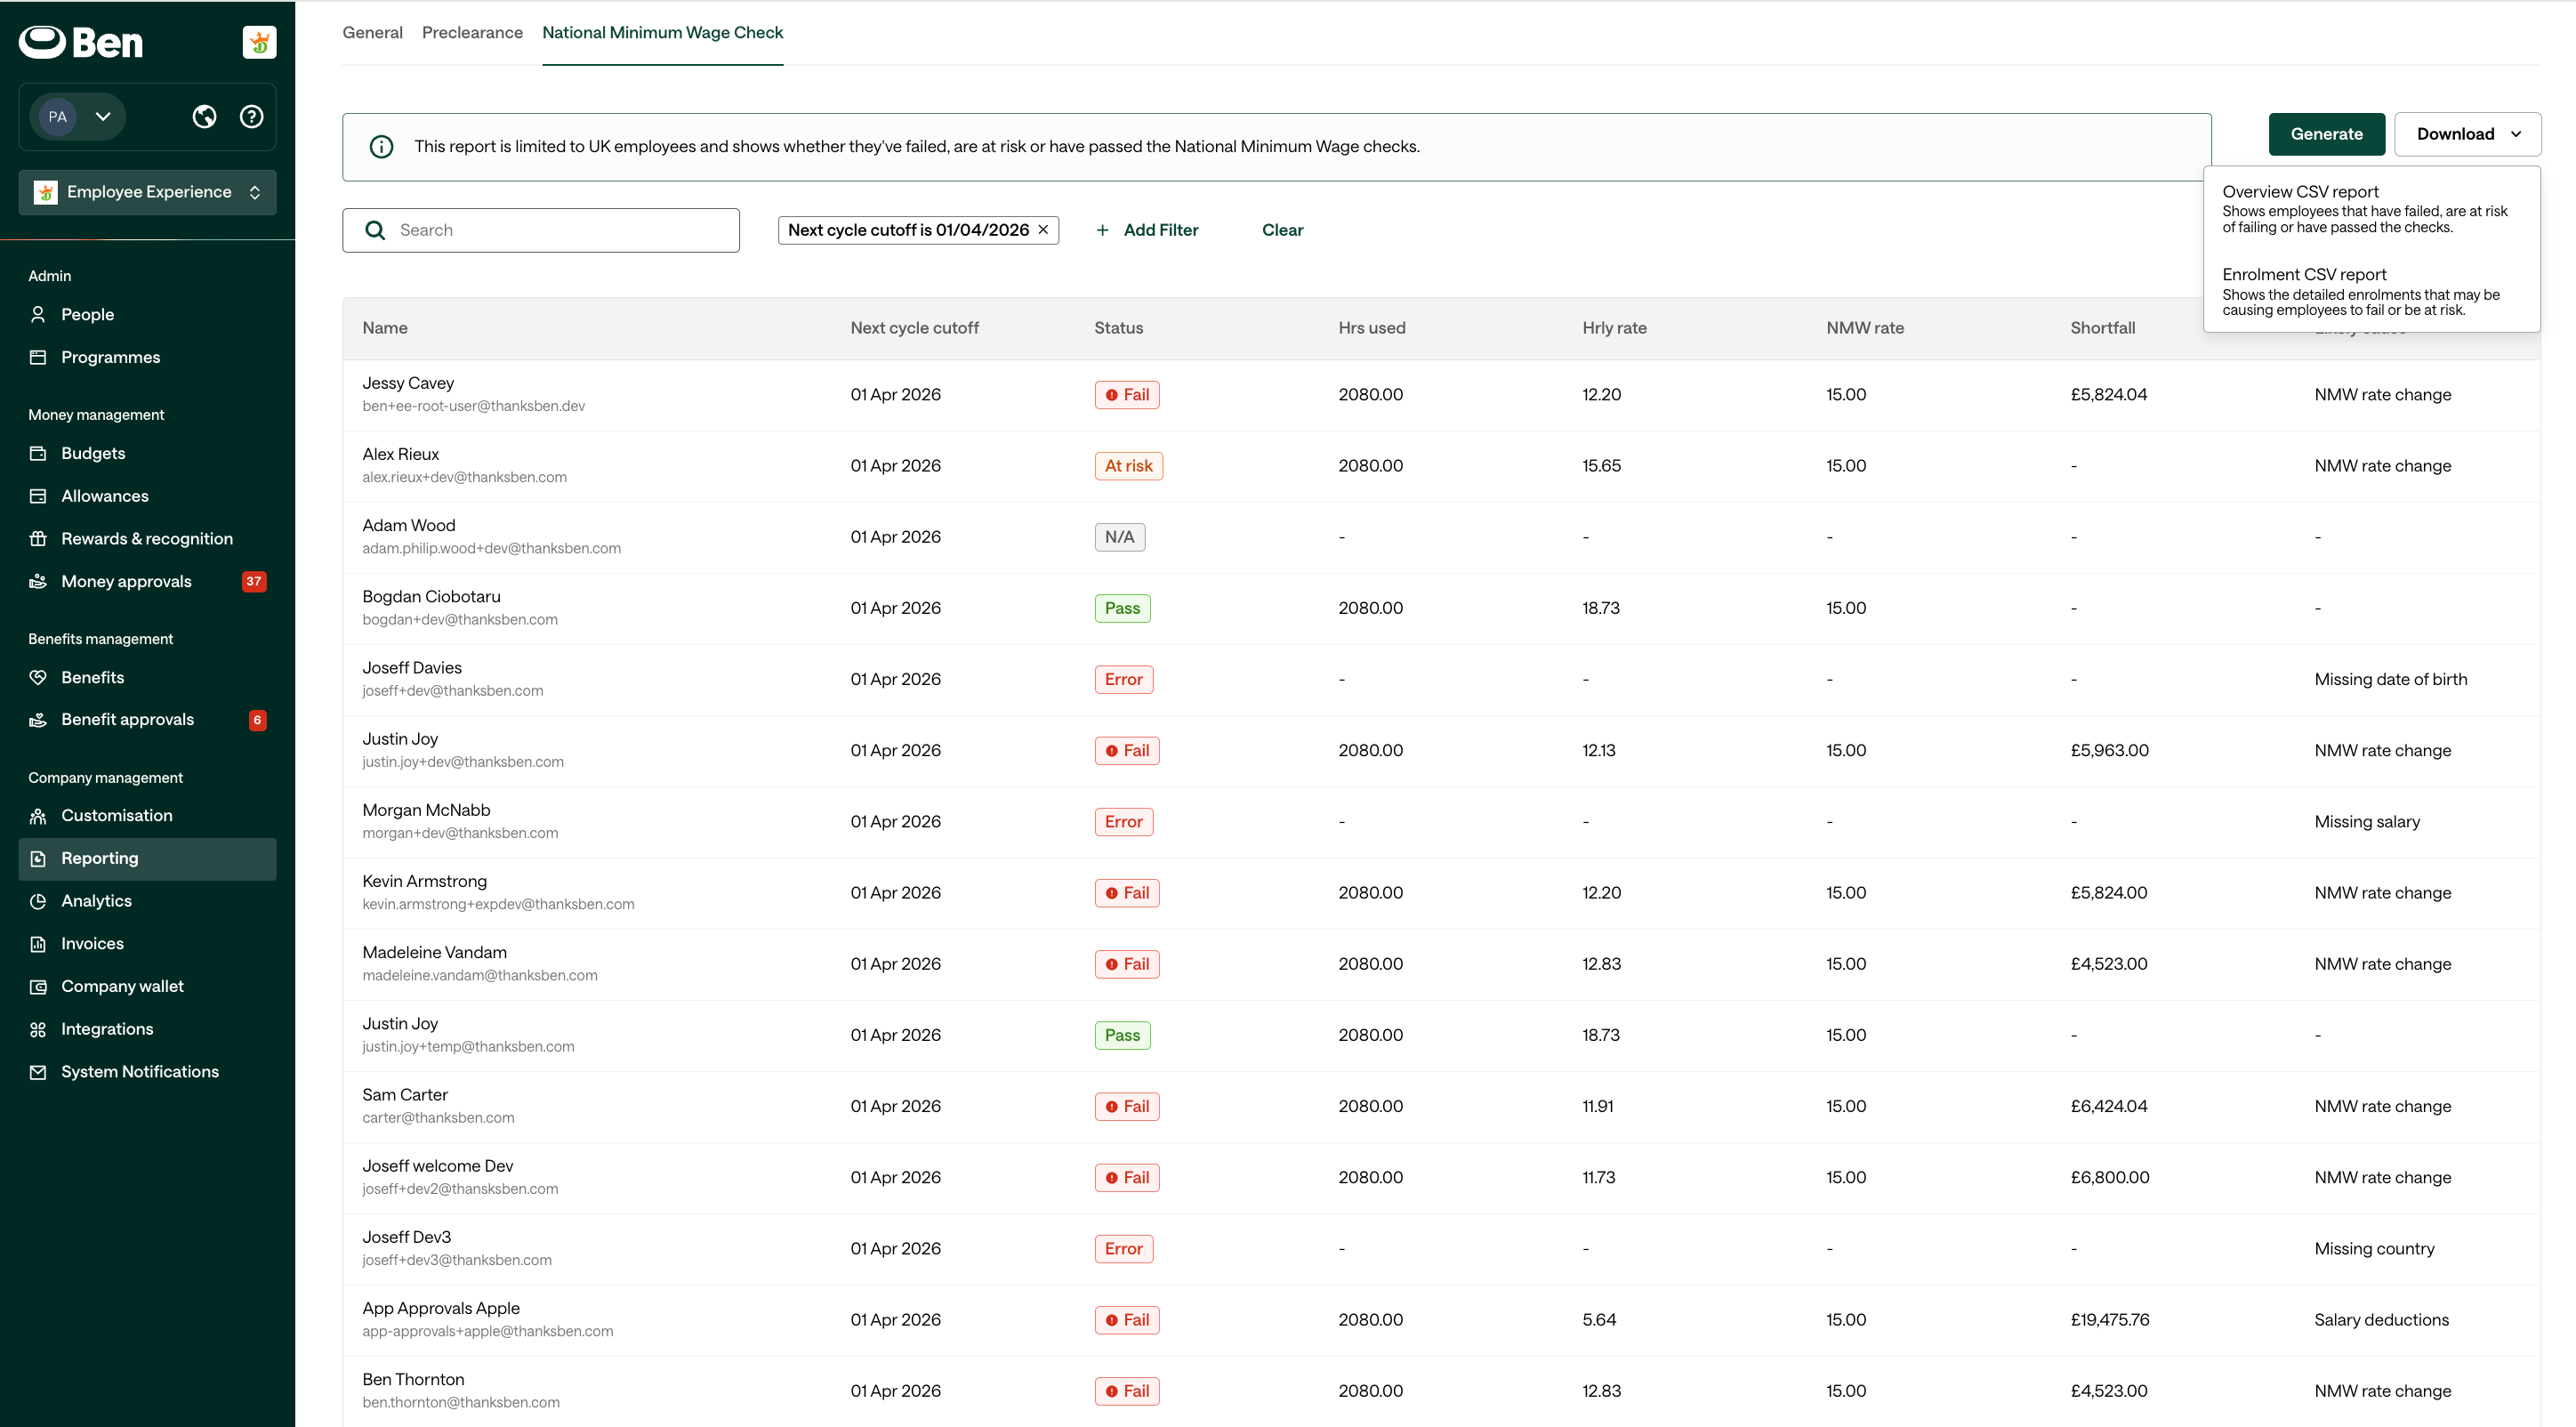The height and width of the screenshot is (1427, 2576).
Task: Remove the Next cycle cutoff filter chip
Action: coord(1043,229)
